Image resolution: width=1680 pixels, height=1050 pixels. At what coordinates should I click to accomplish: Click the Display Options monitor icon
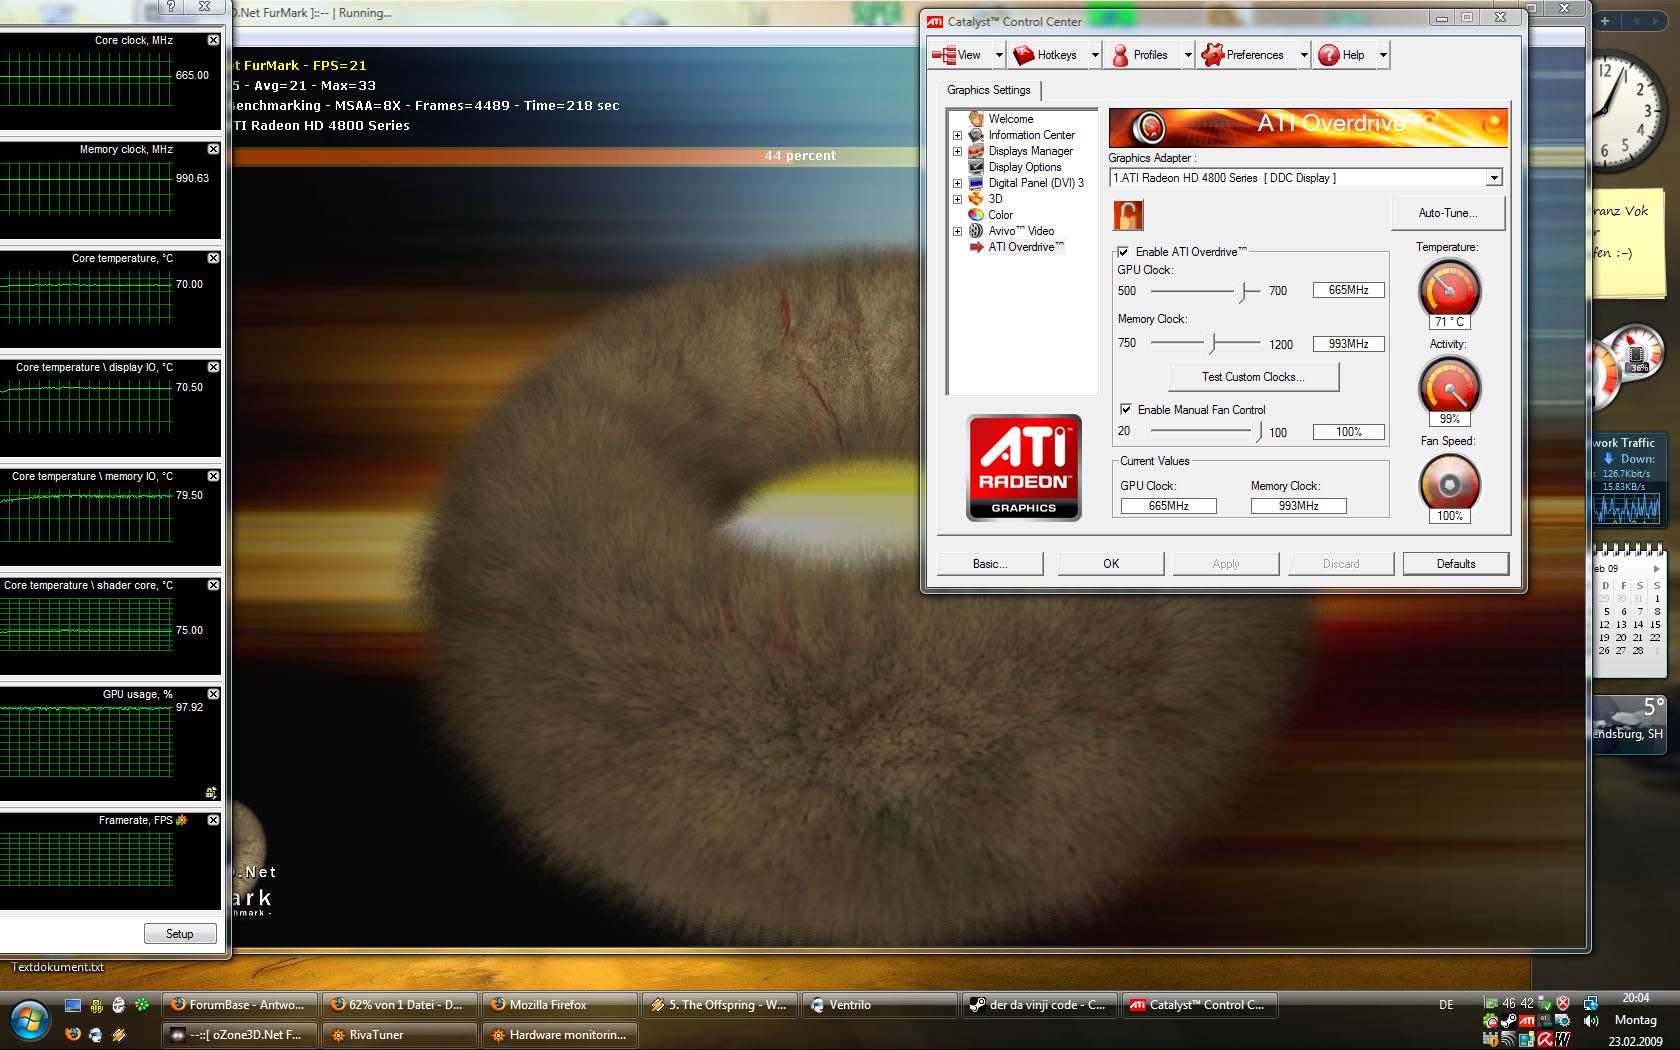(x=976, y=167)
